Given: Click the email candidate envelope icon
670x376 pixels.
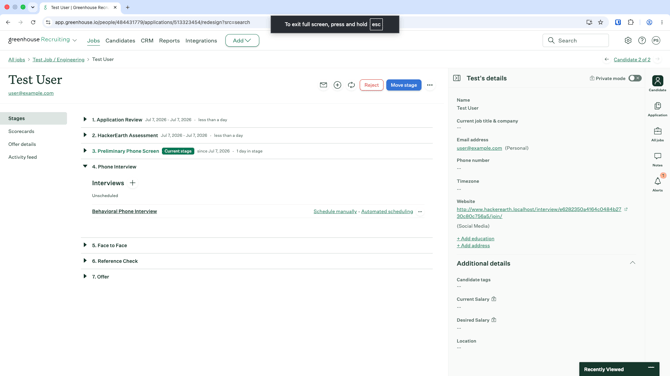Looking at the screenshot, I should [323, 85].
